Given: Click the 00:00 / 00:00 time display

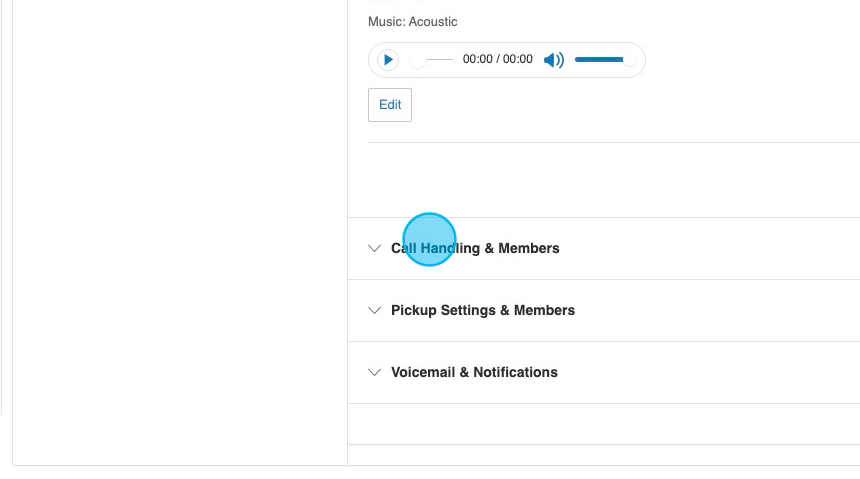Looking at the screenshot, I should coord(497,60).
